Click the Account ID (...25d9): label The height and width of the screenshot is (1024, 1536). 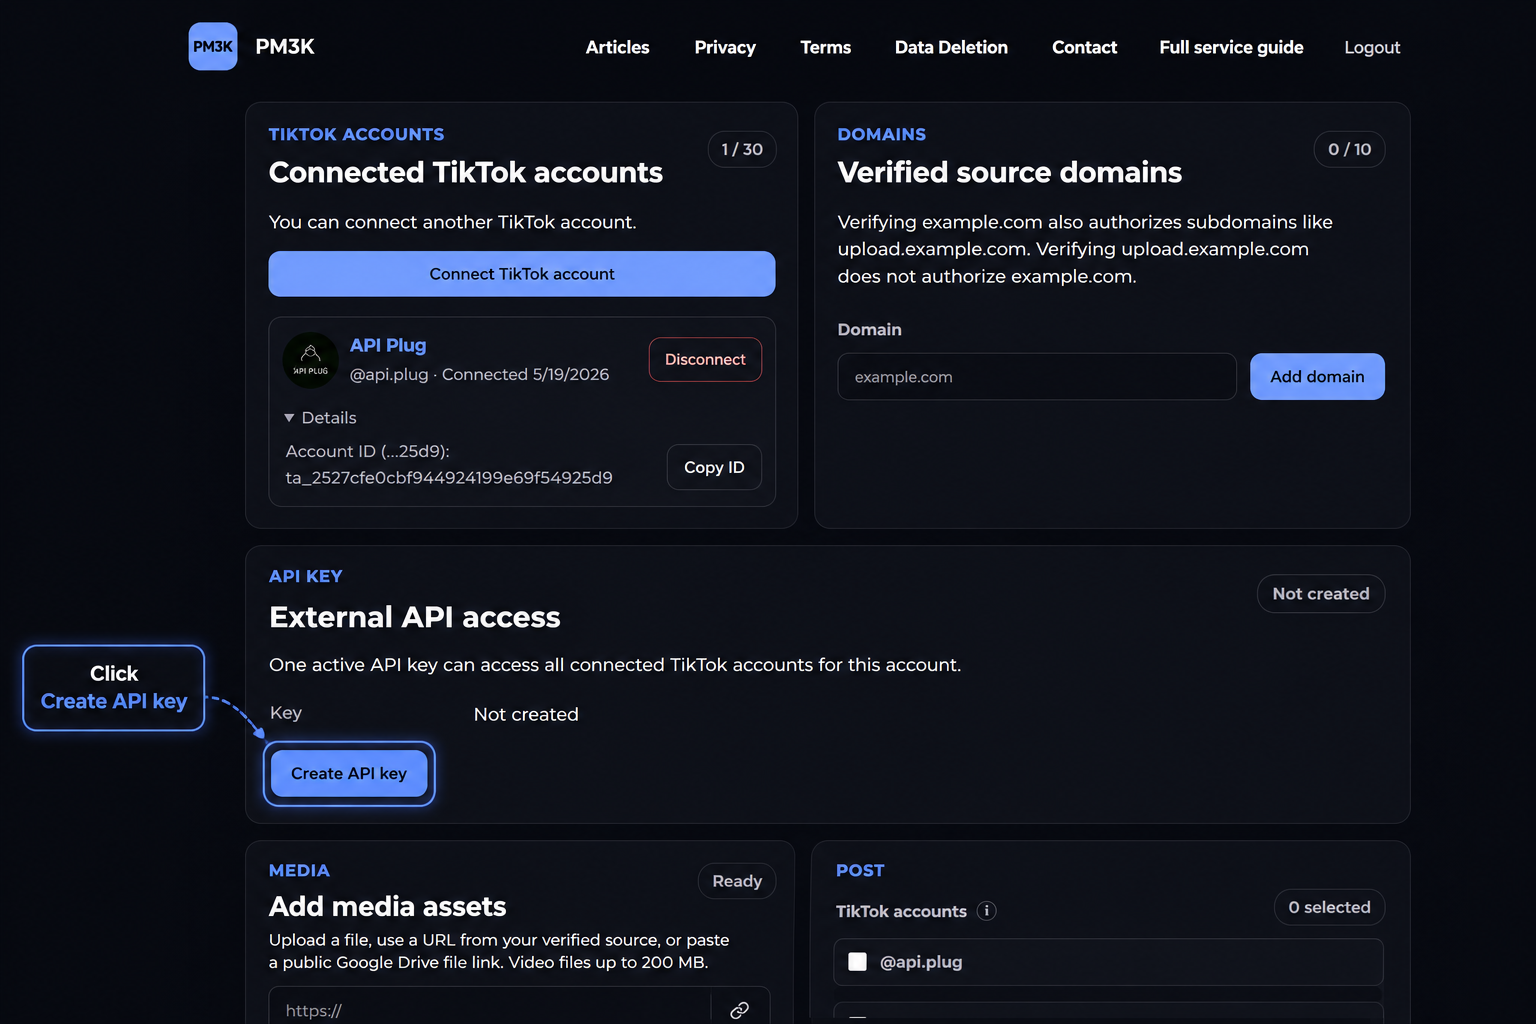(367, 451)
